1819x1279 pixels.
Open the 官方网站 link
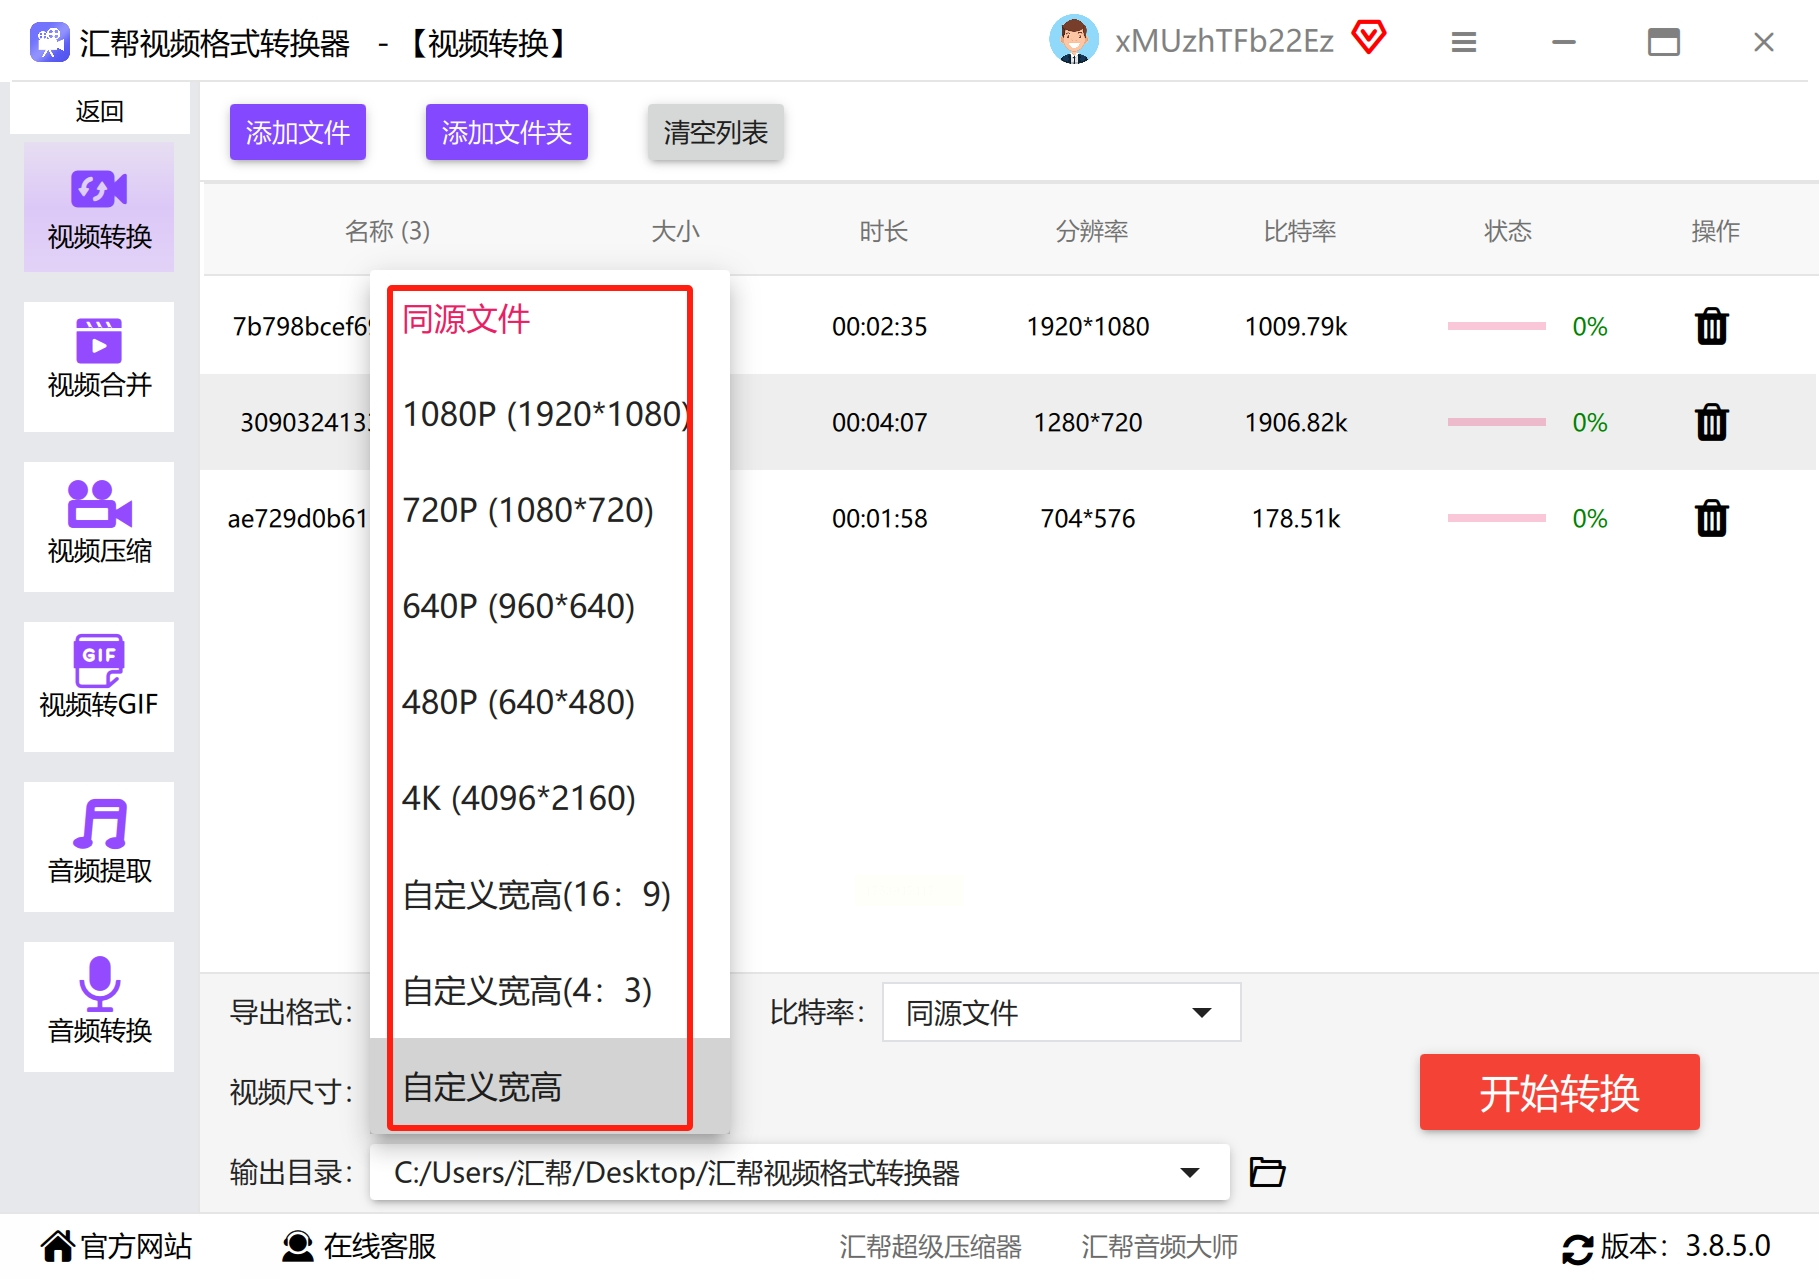click(x=117, y=1246)
